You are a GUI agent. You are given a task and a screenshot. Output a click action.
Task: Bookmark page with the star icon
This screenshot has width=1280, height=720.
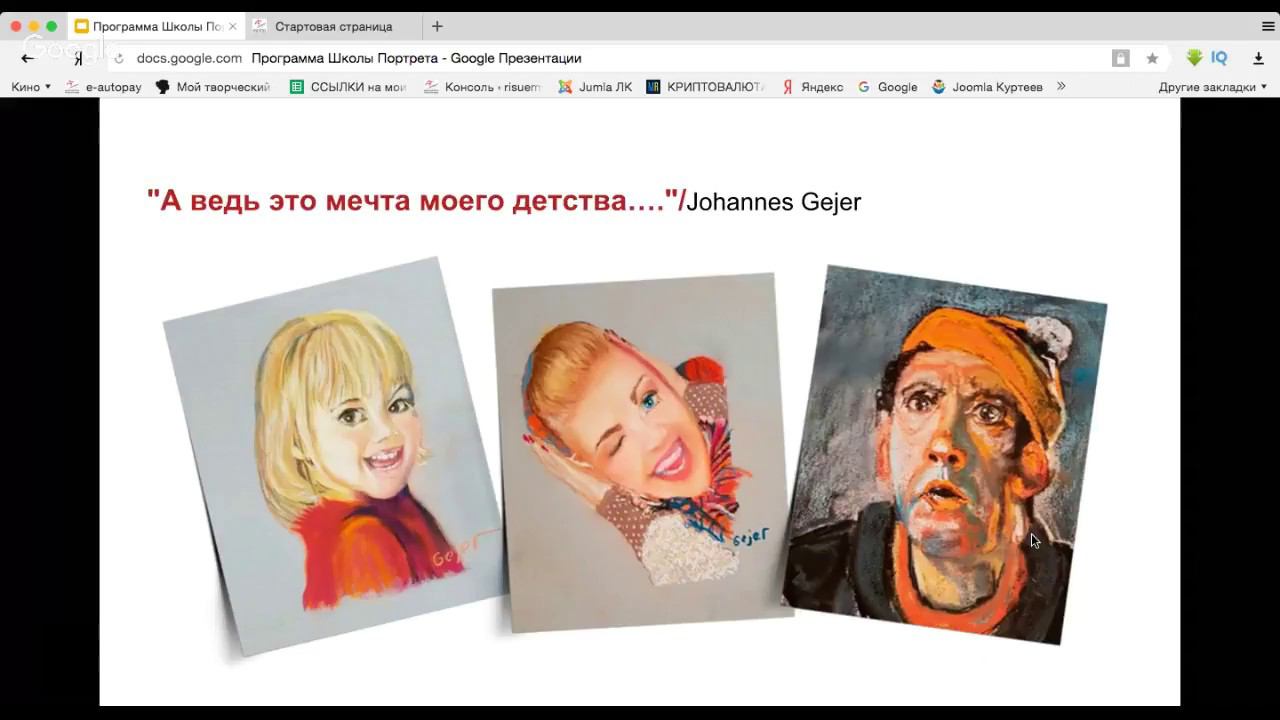1152,58
